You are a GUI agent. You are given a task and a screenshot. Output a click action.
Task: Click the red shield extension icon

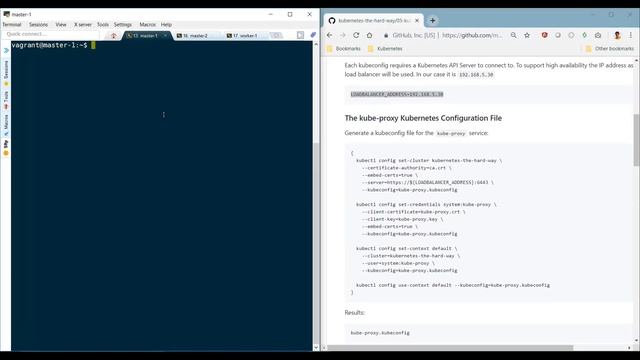[544, 36]
